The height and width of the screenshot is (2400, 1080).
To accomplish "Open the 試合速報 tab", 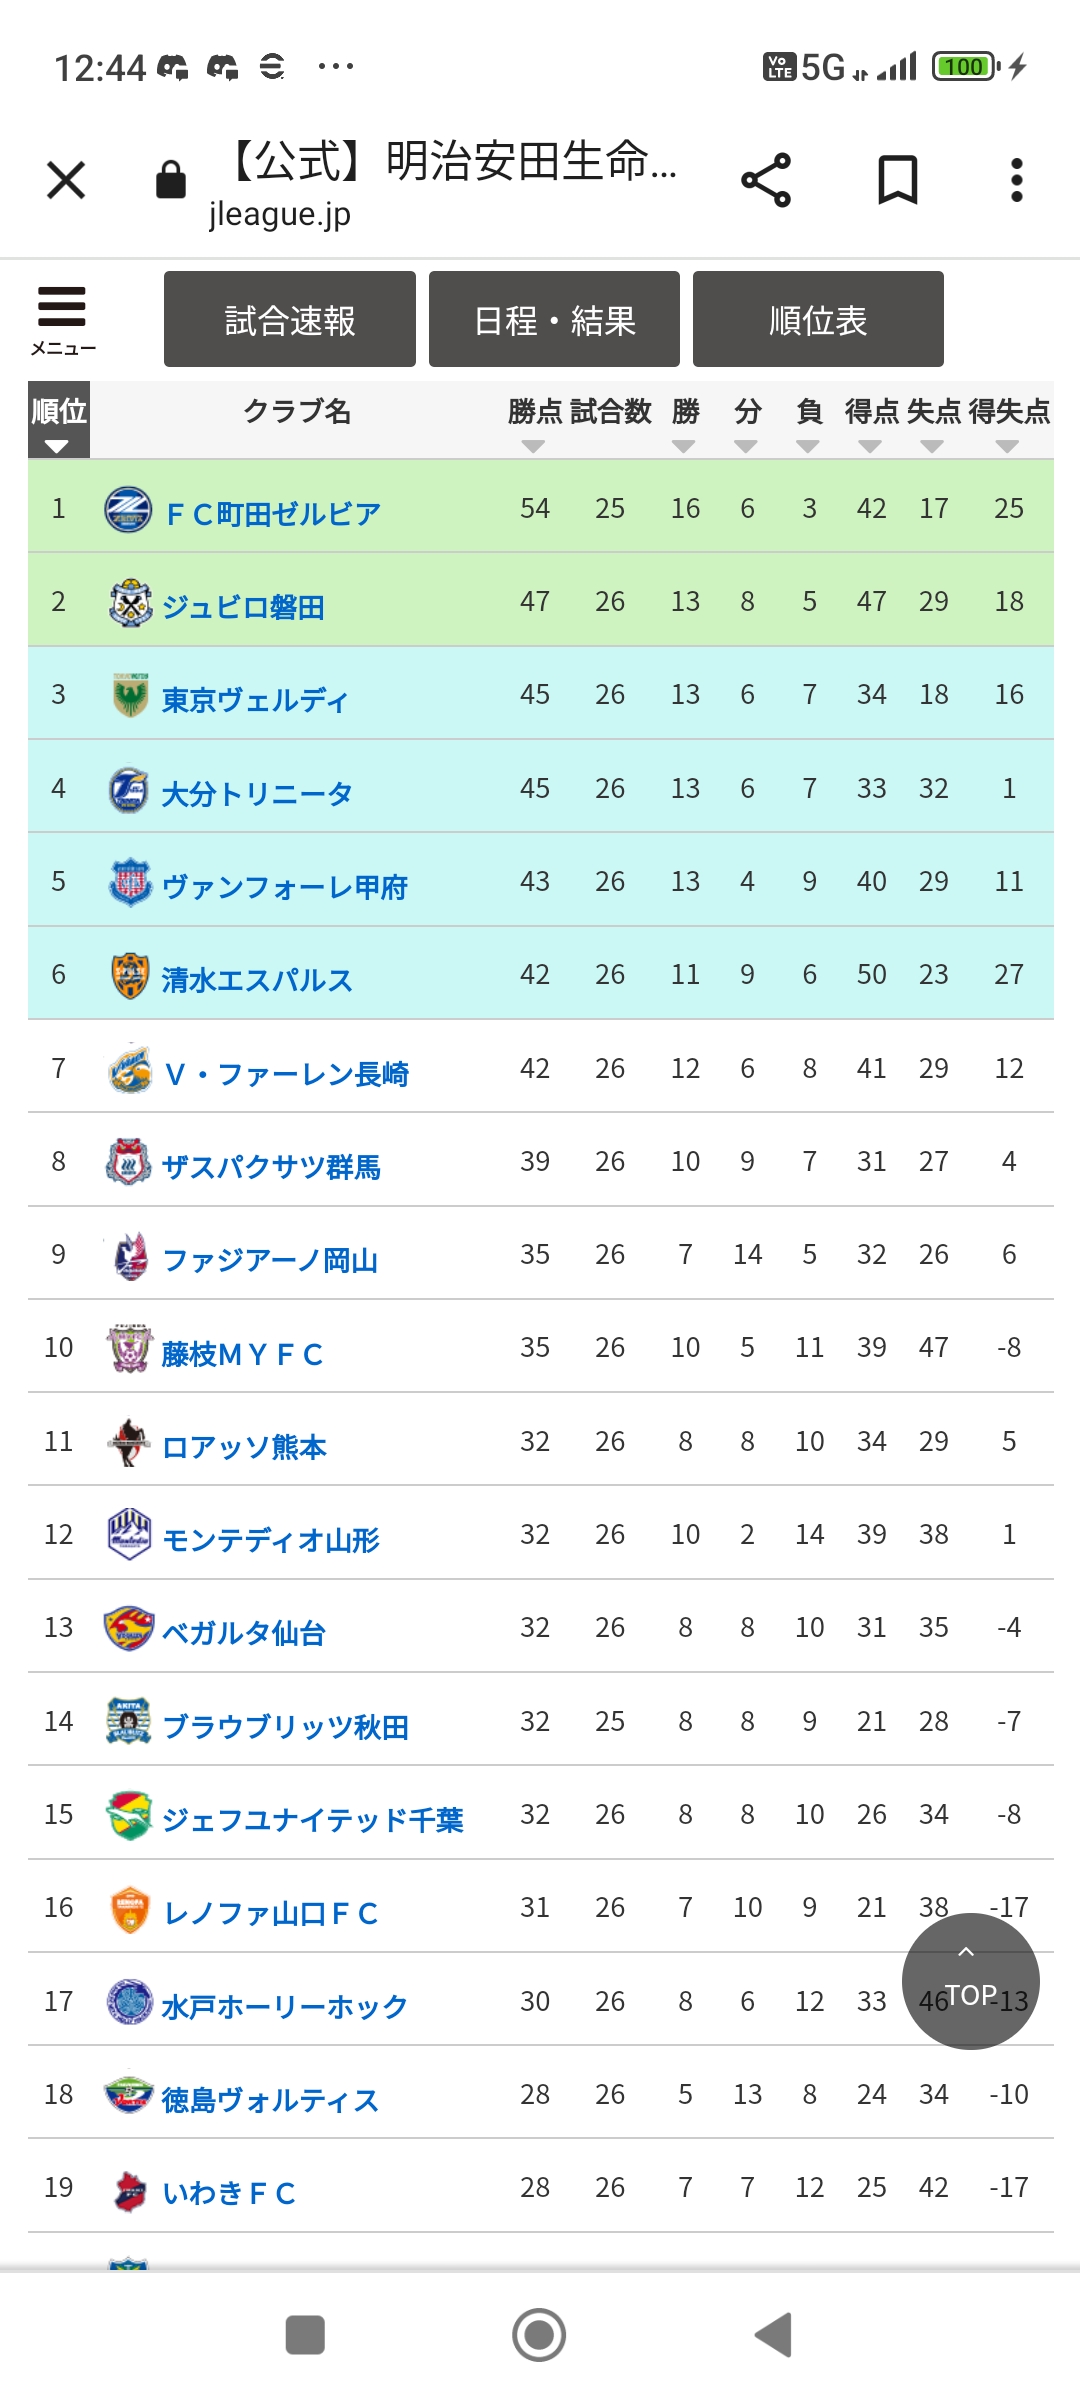I will tap(290, 319).
